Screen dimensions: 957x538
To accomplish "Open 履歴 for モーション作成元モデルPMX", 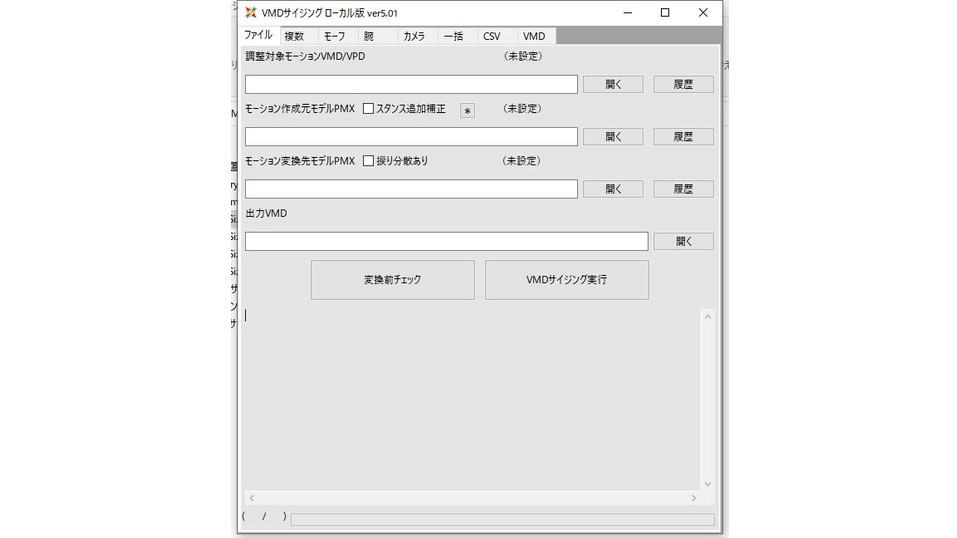I will click(683, 137).
